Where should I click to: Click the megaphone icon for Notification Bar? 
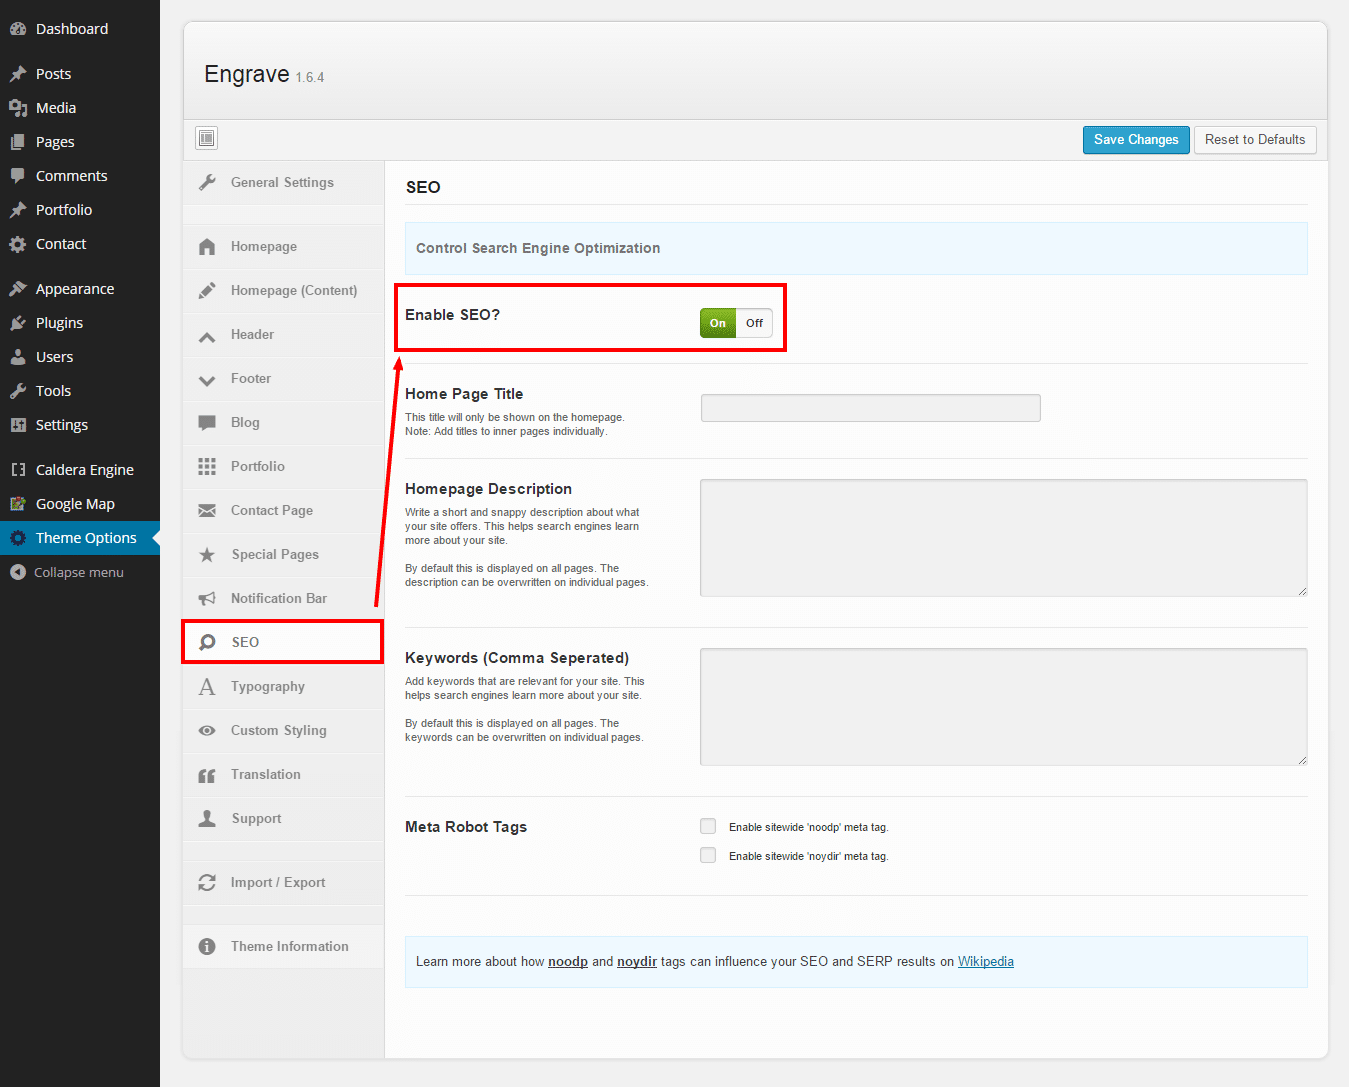pyautogui.click(x=207, y=599)
